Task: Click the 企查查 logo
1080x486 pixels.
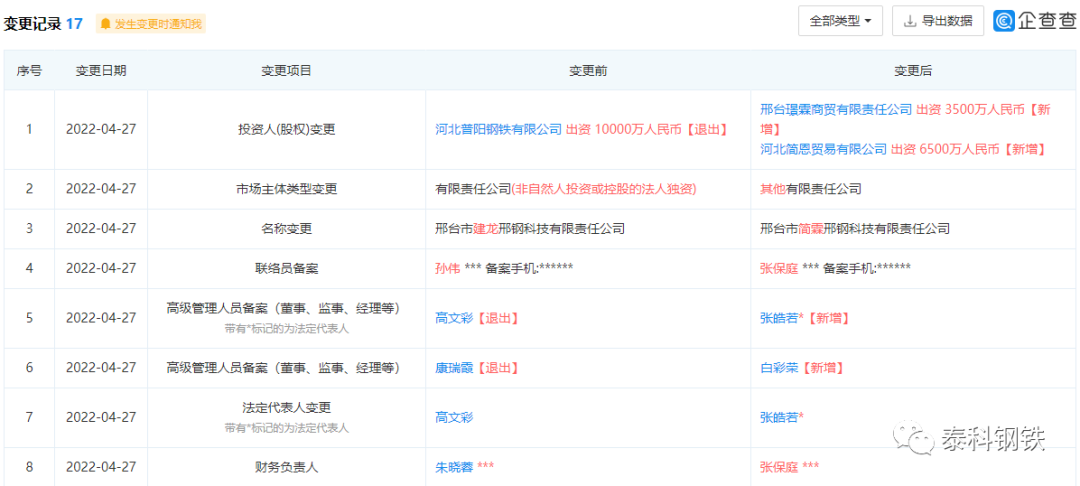Action: pos(1035,20)
